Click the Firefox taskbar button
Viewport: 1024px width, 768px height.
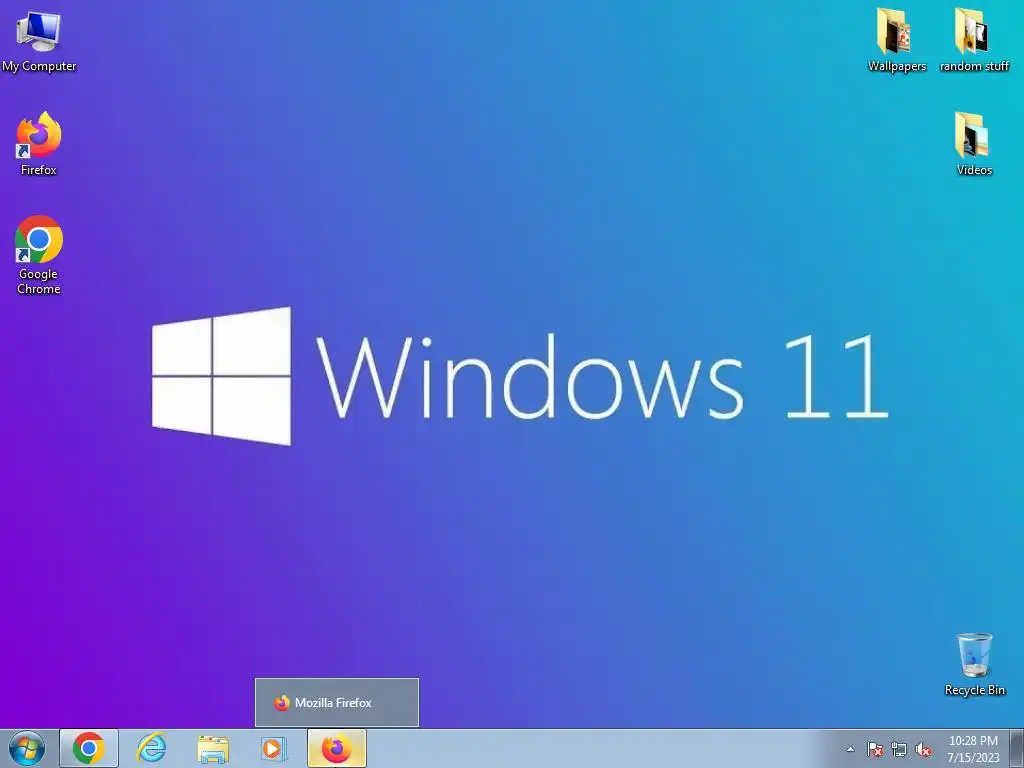[x=336, y=748]
